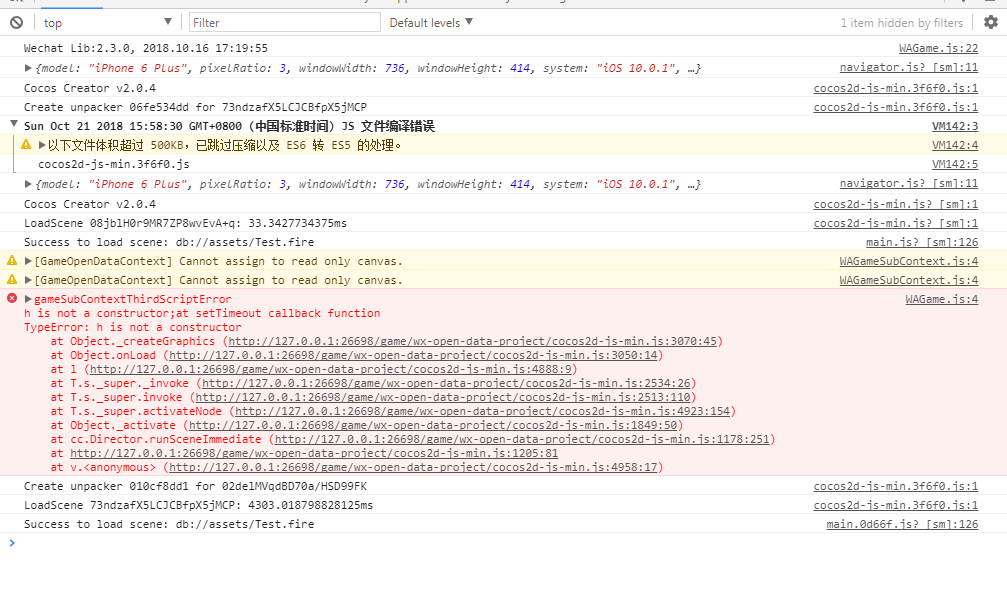1007x601 pixels.
Task: Open source link main.js? [sm]:126
Action: (922, 242)
